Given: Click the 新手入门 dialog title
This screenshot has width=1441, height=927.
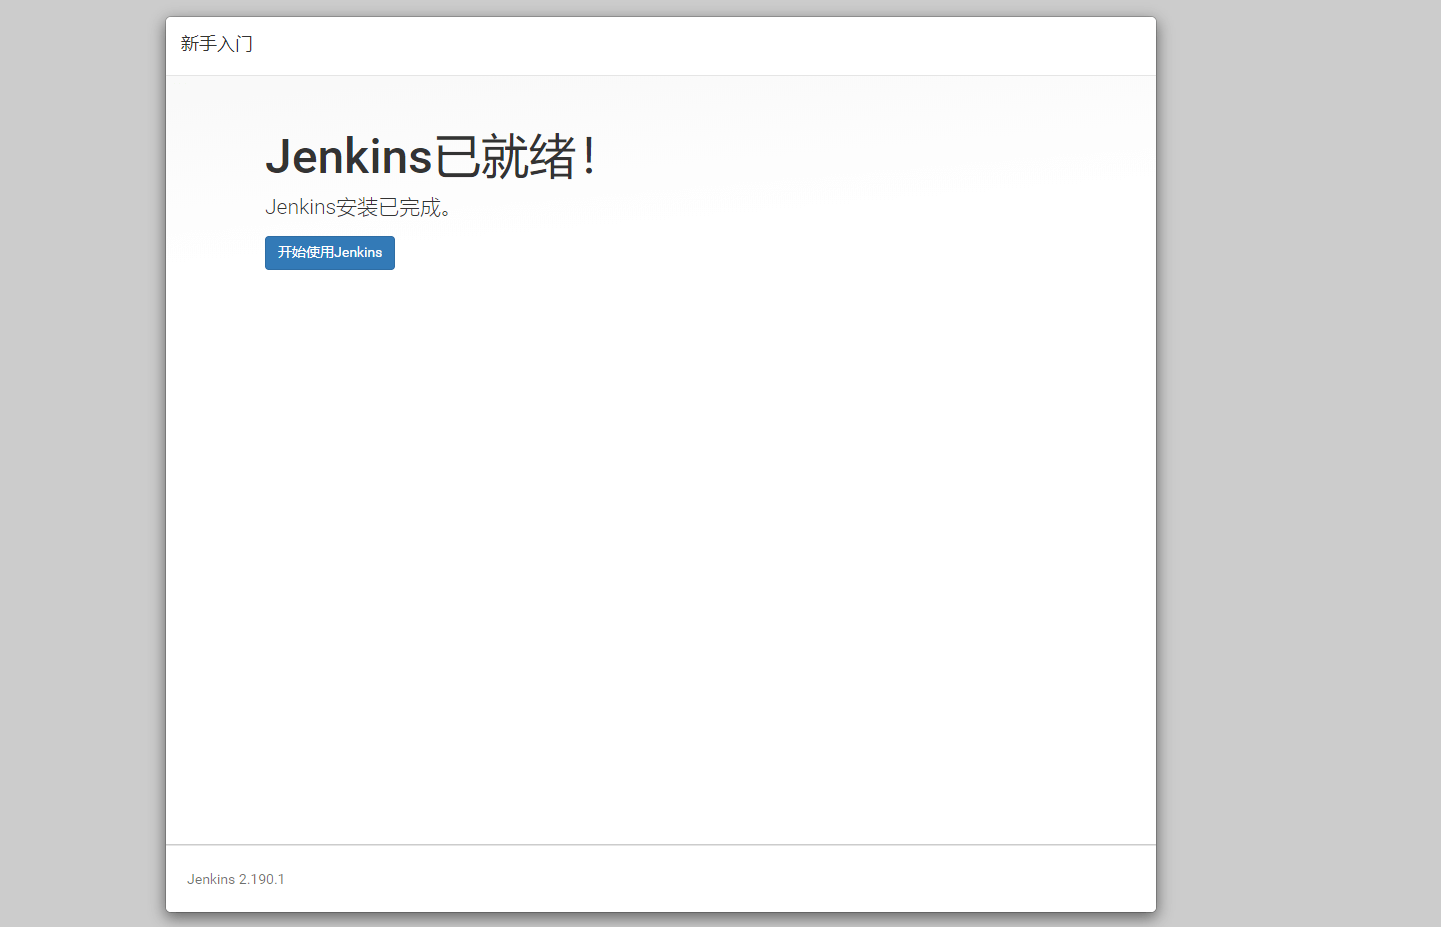Looking at the screenshot, I should pos(216,44).
